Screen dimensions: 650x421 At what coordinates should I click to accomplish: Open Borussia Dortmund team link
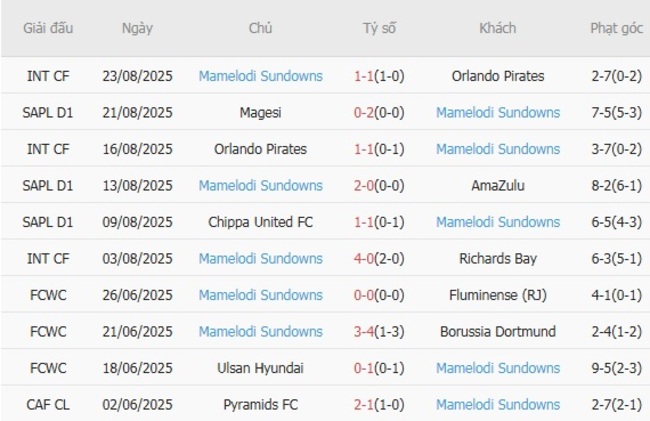pyautogui.click(x=497, y=332)
